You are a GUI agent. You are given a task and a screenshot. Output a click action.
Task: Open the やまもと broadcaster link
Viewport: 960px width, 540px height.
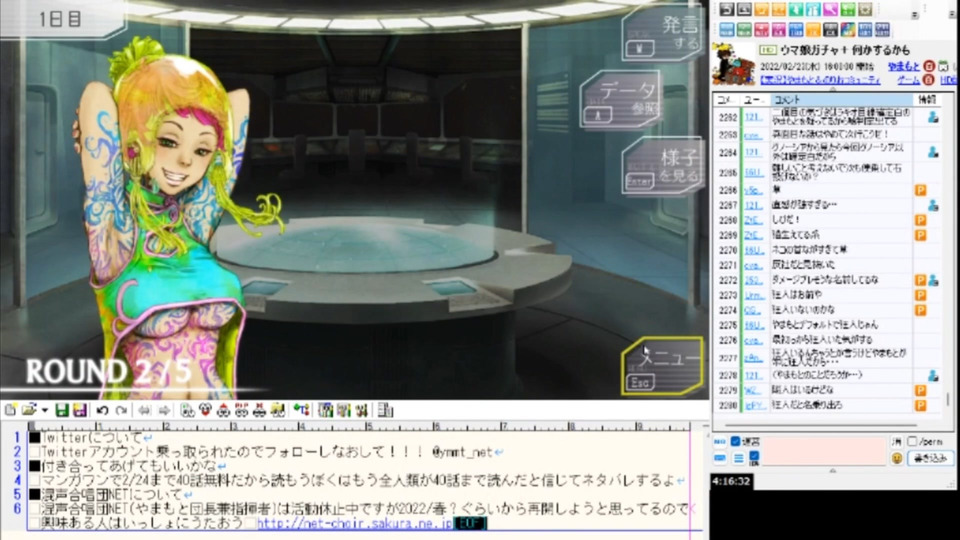point(904,66)
